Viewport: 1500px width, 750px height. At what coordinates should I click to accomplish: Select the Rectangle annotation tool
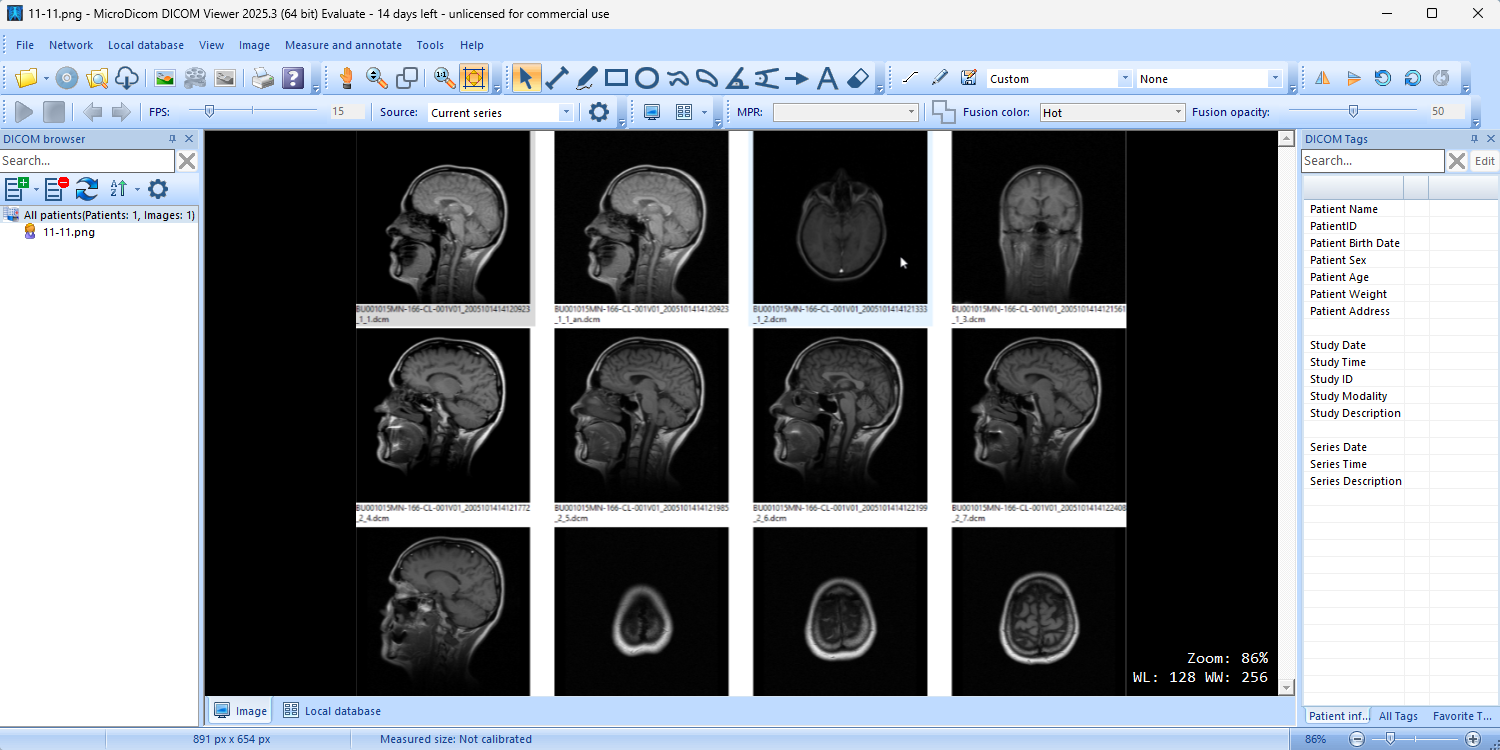tap(617, 78)
